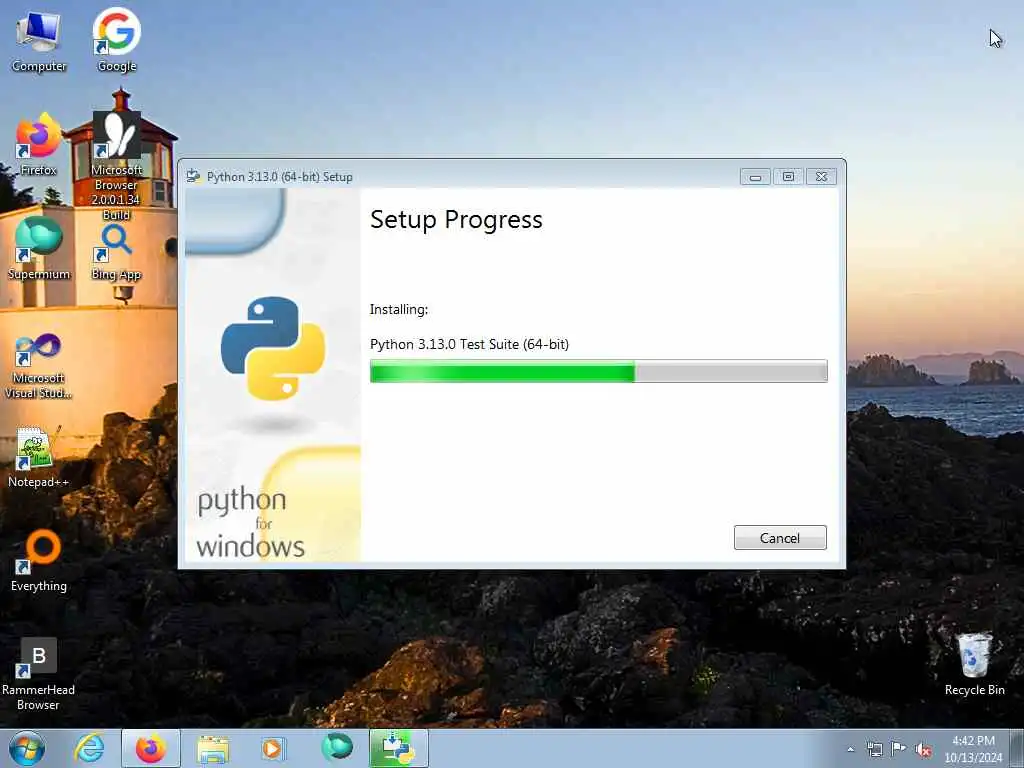Image resolution: width=1024 pixels, height=768 pixels.
Task: Click the 'Installing:' label
Action: click(x=399, y=310)
